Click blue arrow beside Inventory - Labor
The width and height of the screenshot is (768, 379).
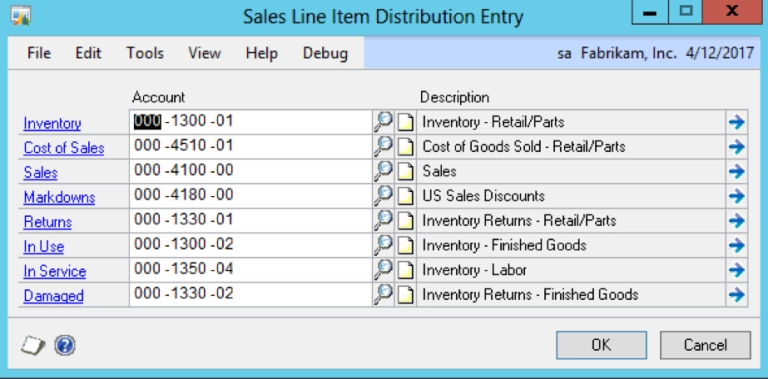click(736, 270)
